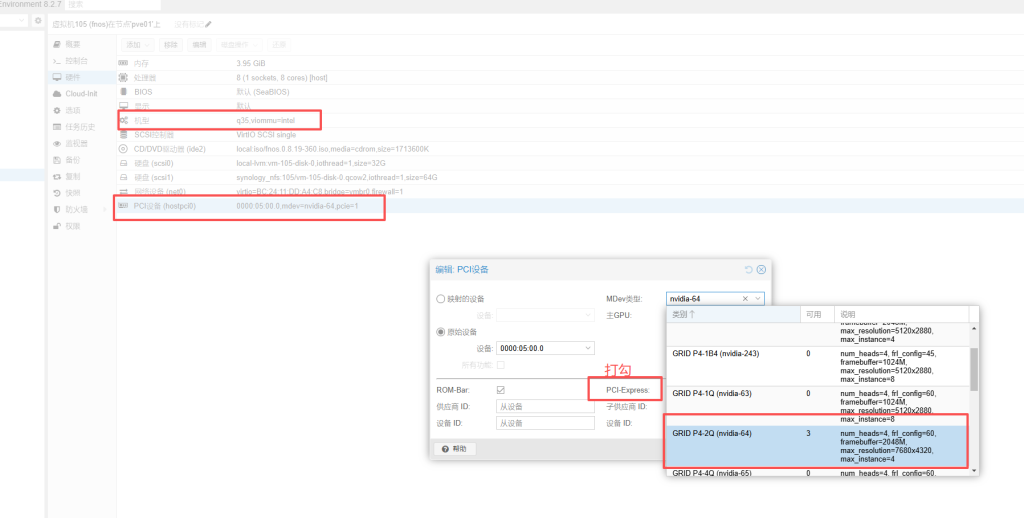Click the 防火墙 firewall shield icon
1024x518 pixels.
tap(57, 209)
